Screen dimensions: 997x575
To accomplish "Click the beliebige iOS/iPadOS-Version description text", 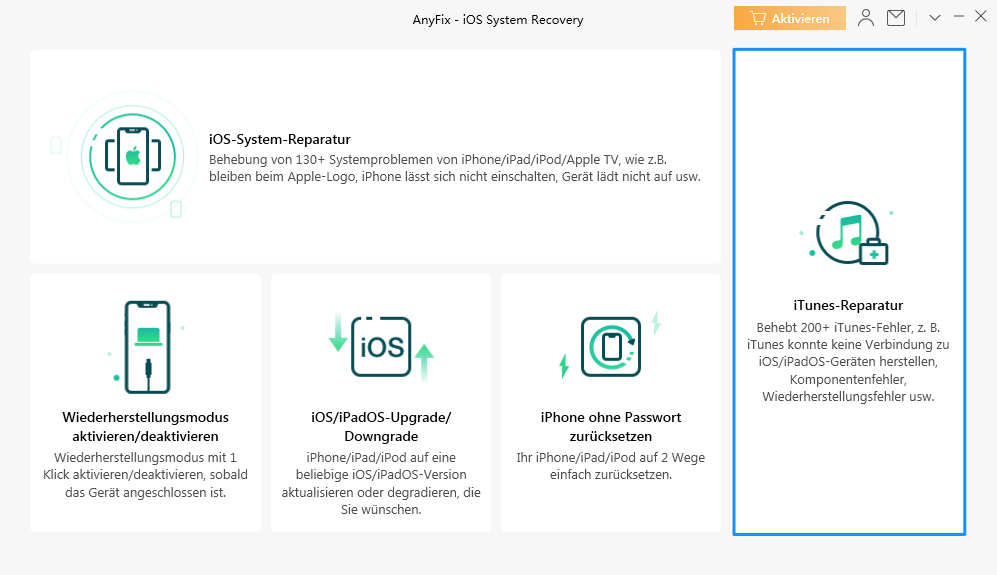I will (381, 483).
